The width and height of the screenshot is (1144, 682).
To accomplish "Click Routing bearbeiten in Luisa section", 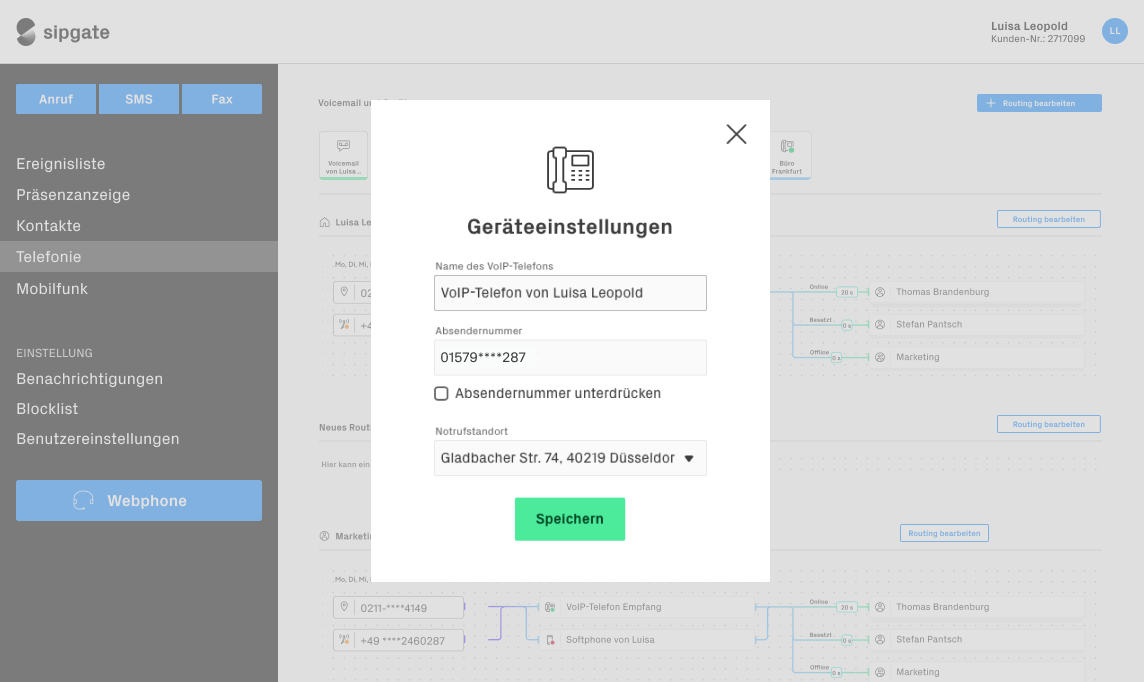I will (x=1048, y=219).
